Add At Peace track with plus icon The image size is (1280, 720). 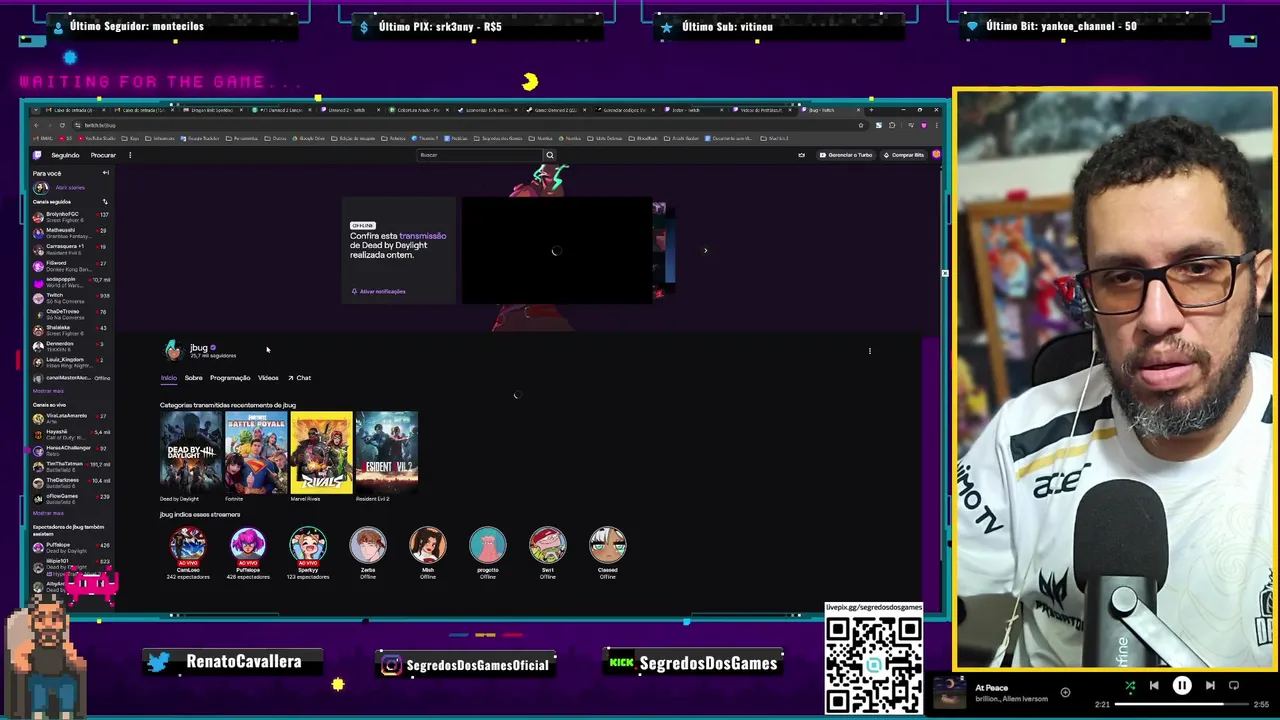1065,692
